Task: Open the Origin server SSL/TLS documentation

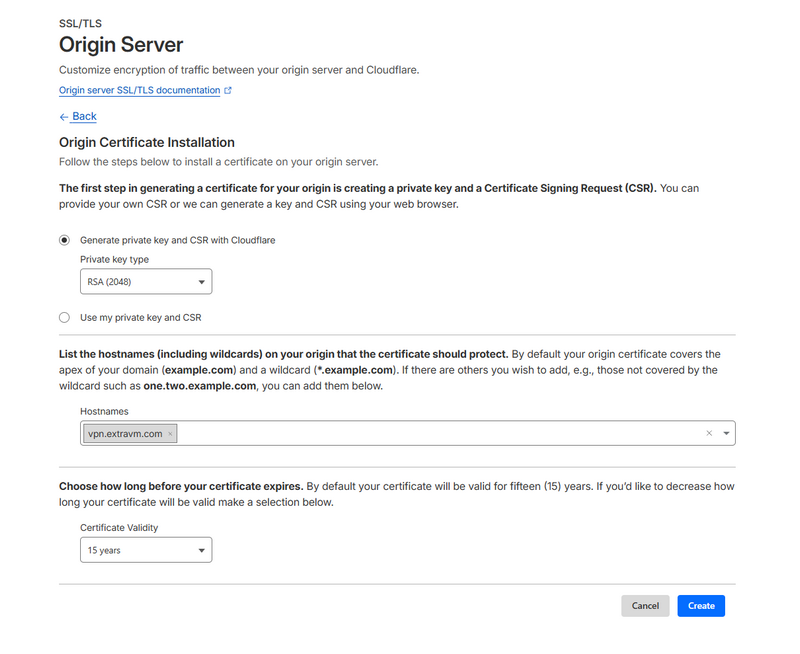Action: pyautogui.click(x=136, y=90)
